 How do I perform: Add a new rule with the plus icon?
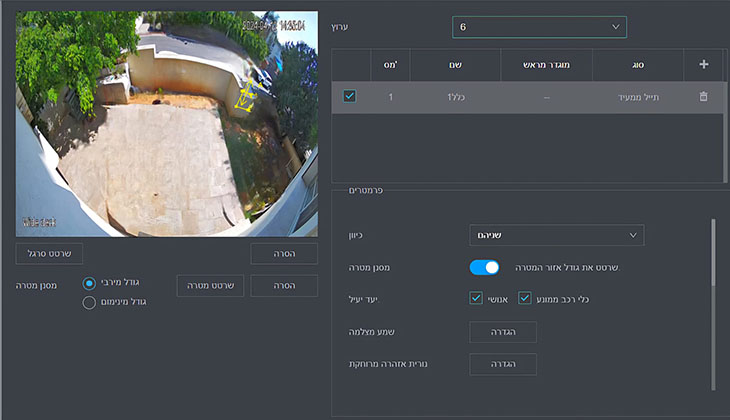coord(703,65)
